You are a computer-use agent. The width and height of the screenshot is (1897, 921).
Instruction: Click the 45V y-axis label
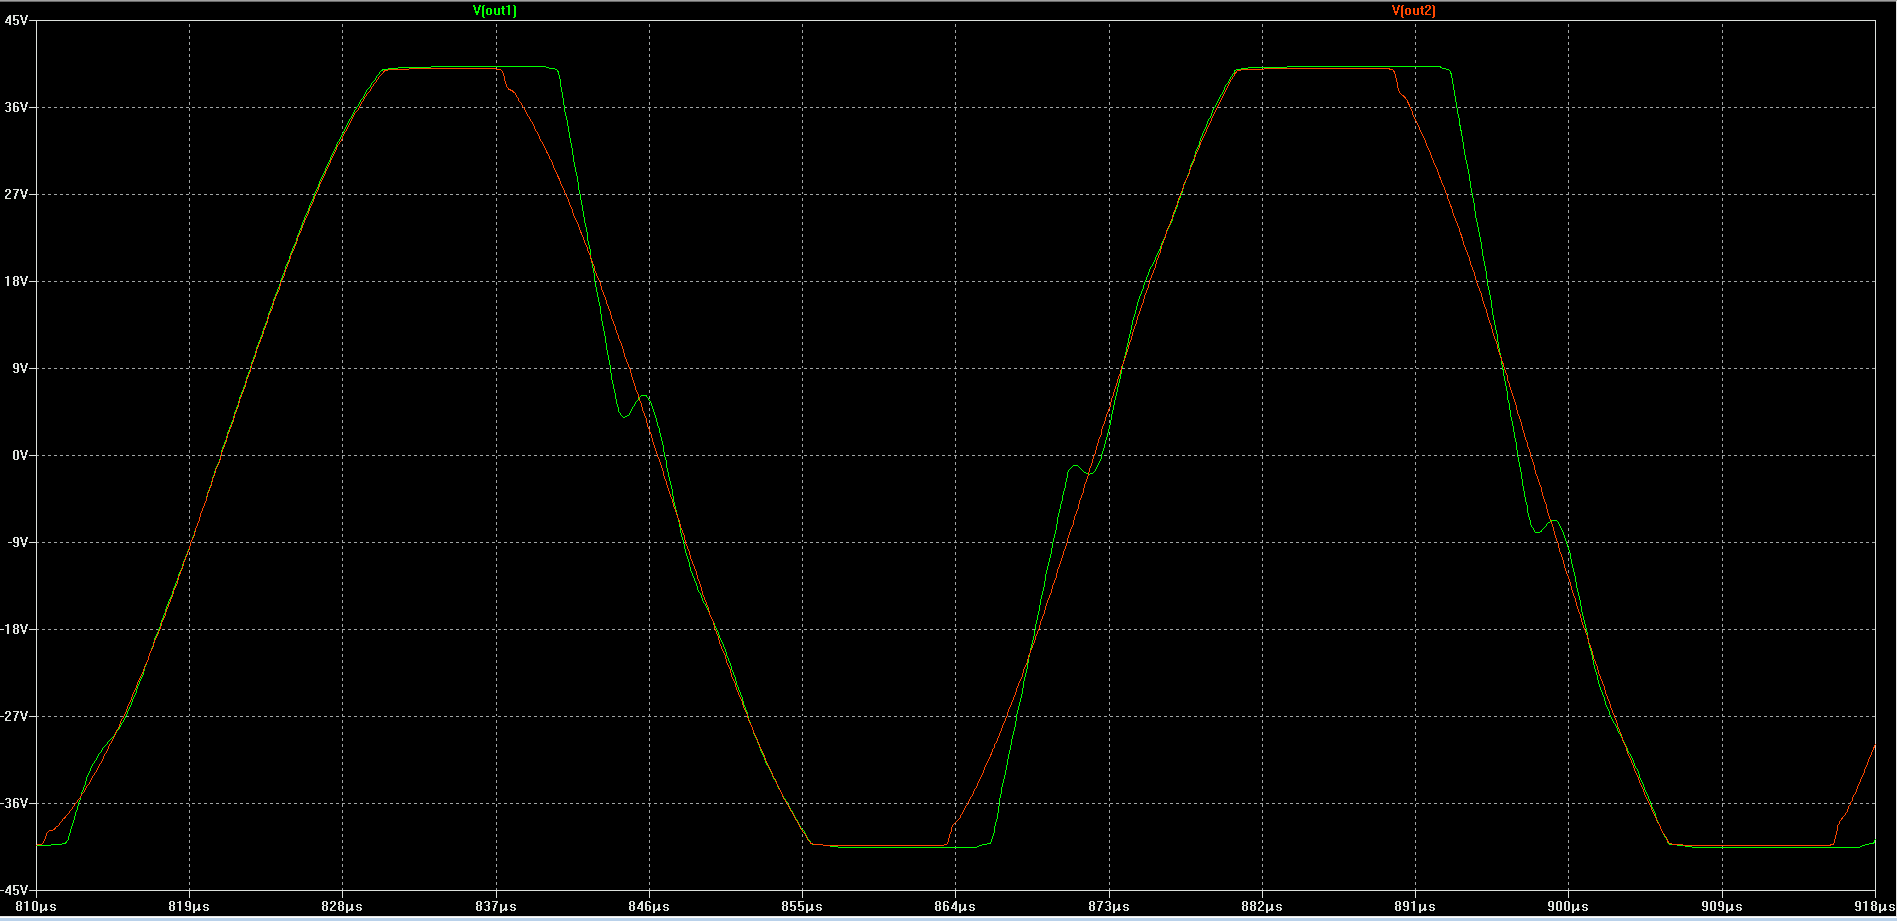pyautogui.click(x=17, y=20)
